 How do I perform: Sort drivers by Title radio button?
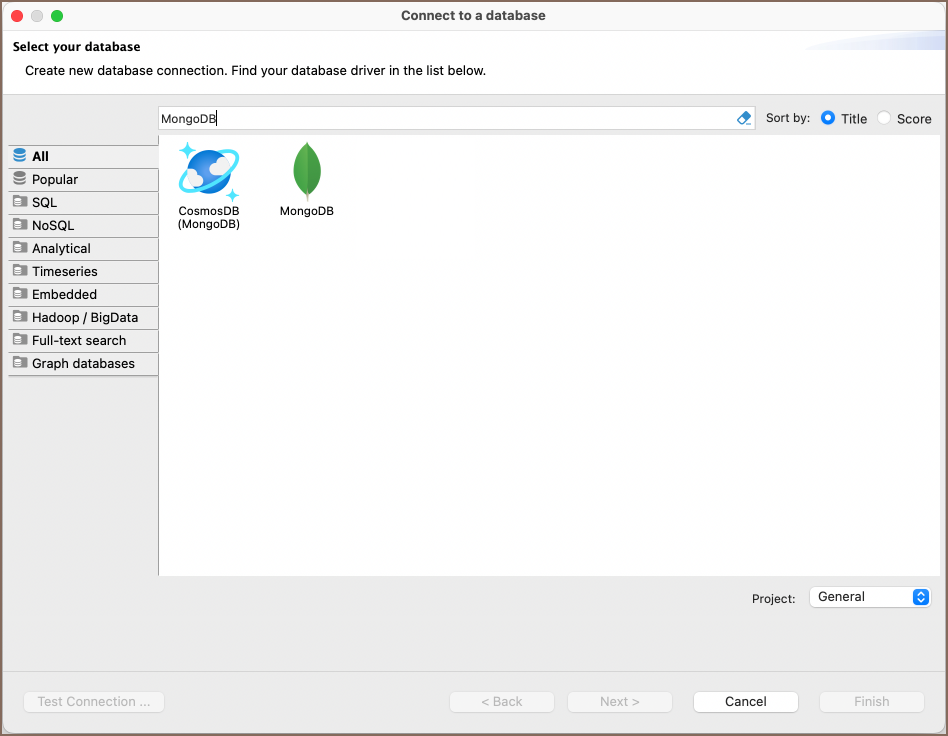pyautogui.click(x=828, y=118)
